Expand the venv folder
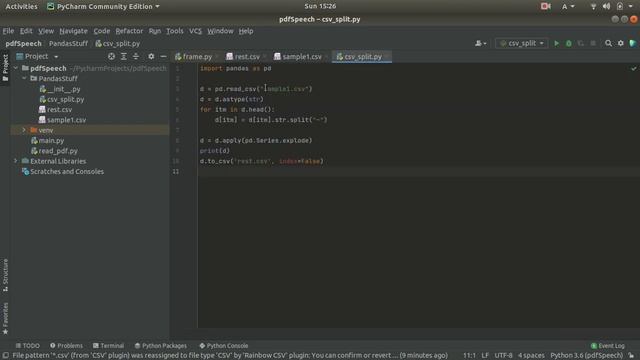This screenshot has width=640, height=360. tap(24, 130)
